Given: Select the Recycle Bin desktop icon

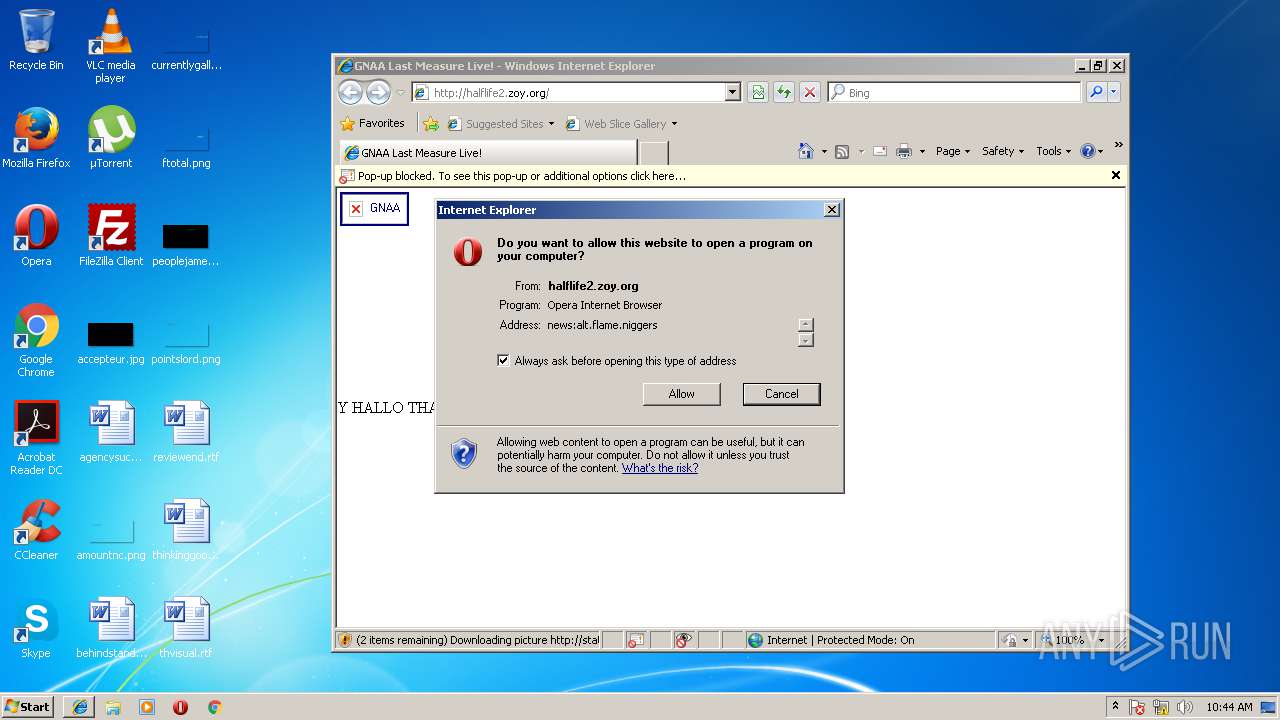Looking at the screenshot, I should (x=36, y=40).
